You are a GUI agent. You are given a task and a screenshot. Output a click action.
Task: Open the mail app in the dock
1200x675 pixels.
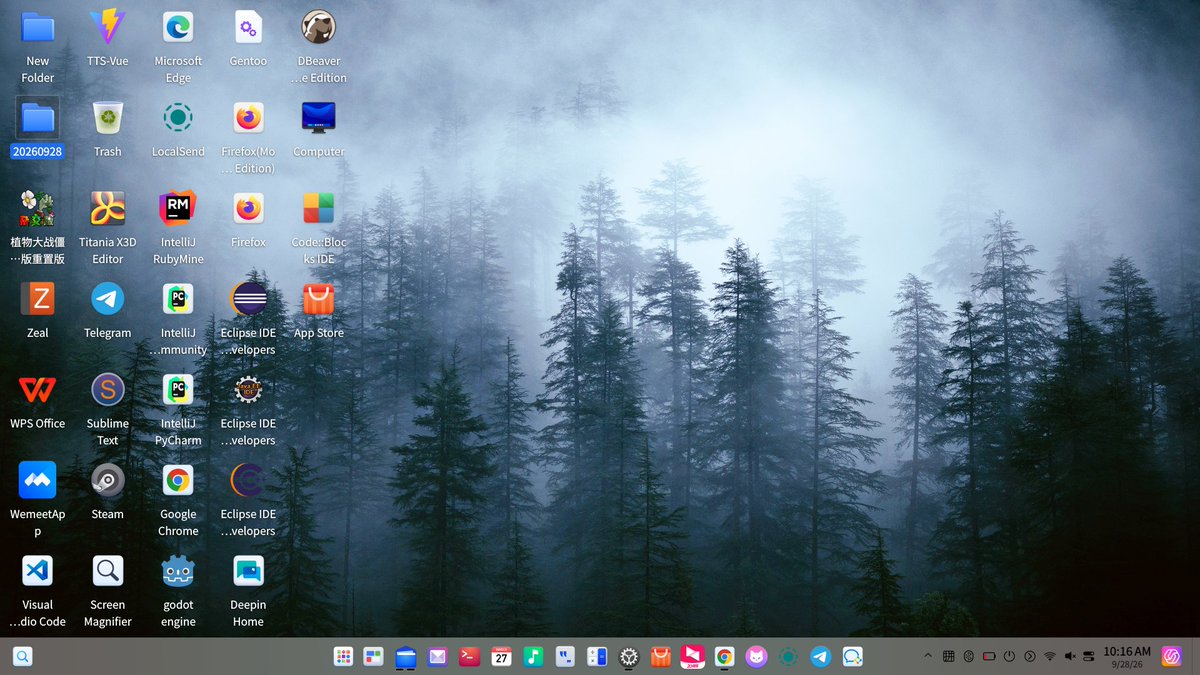tap(437, 657)
